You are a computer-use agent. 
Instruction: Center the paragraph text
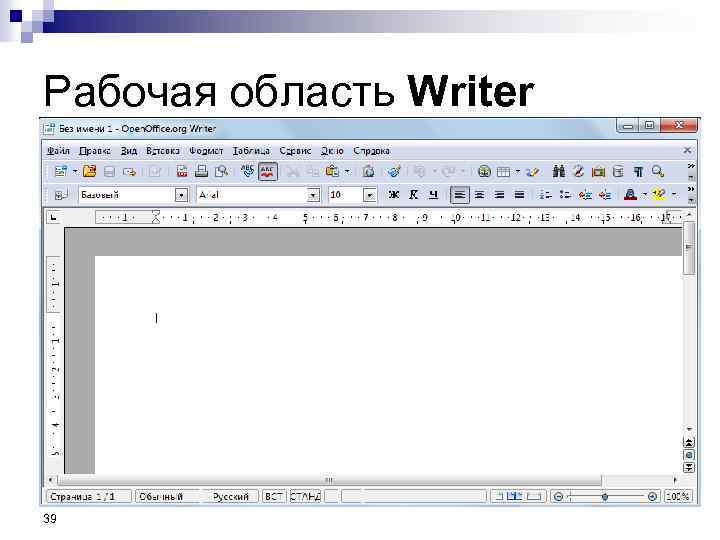click(x=479, y=195)
